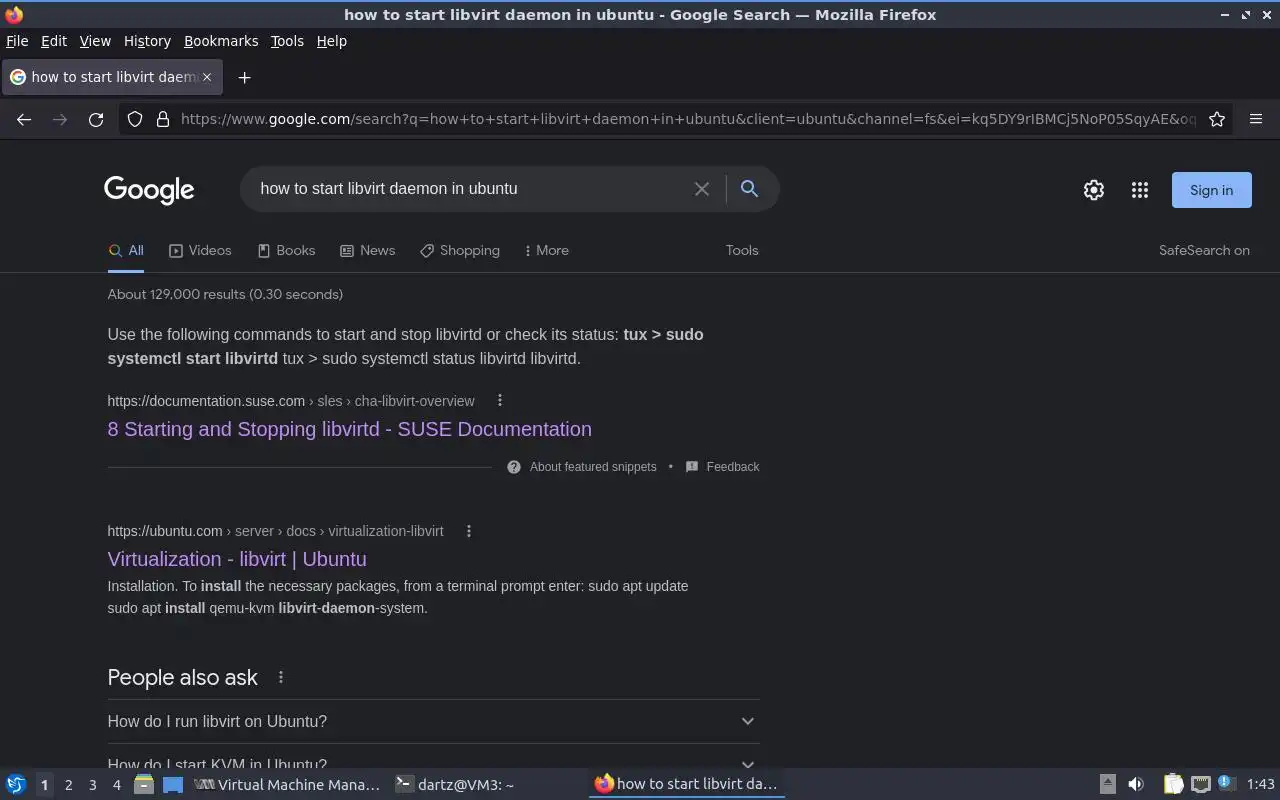The width and height of the screenshot is (1280, 800).
Task: Open the Google apps grid
Action: 1140,190
